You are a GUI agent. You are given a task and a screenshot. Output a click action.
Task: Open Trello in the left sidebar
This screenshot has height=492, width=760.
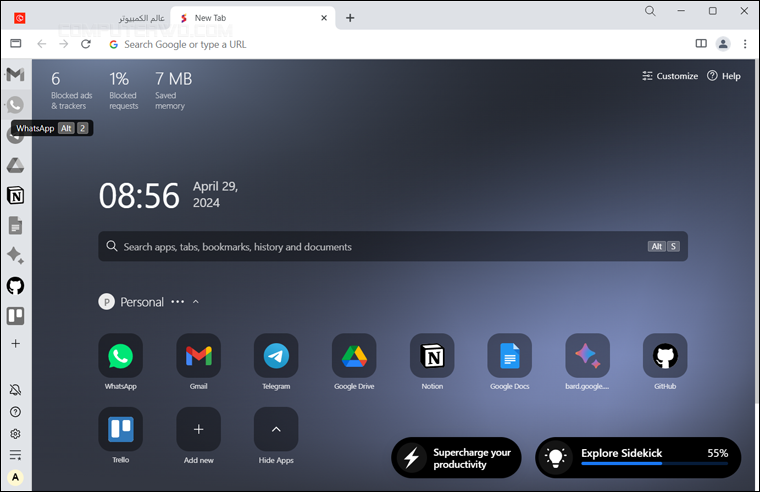(x=16, y=316)
